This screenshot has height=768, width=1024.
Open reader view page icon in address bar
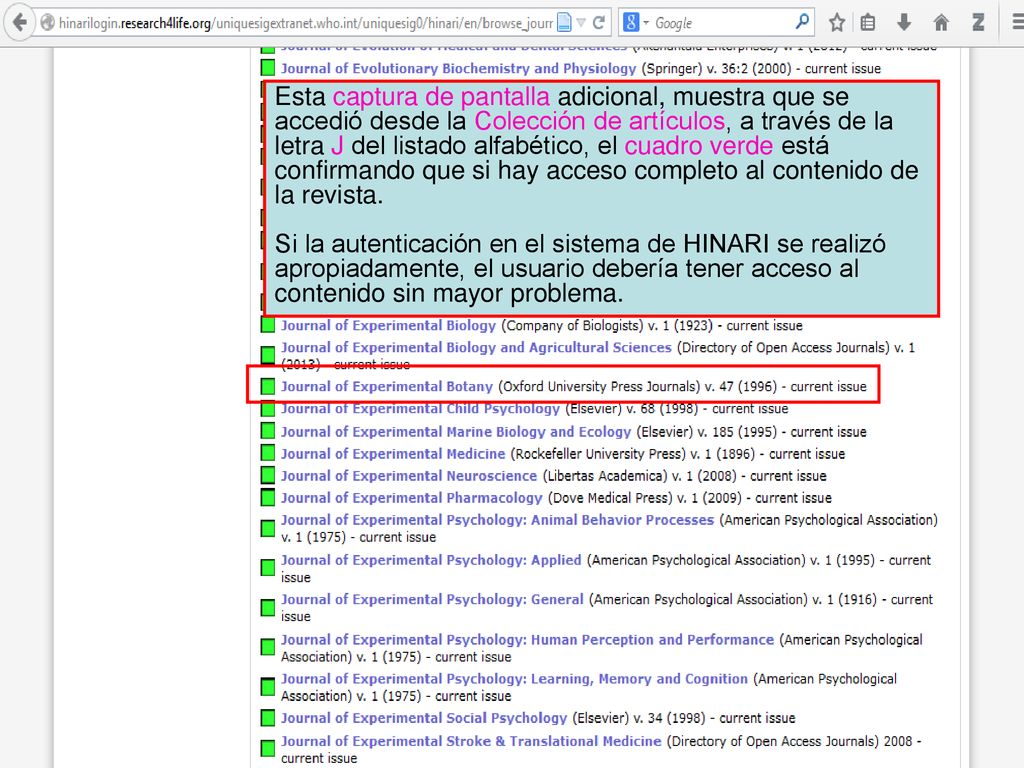click(x=564, y=23)
